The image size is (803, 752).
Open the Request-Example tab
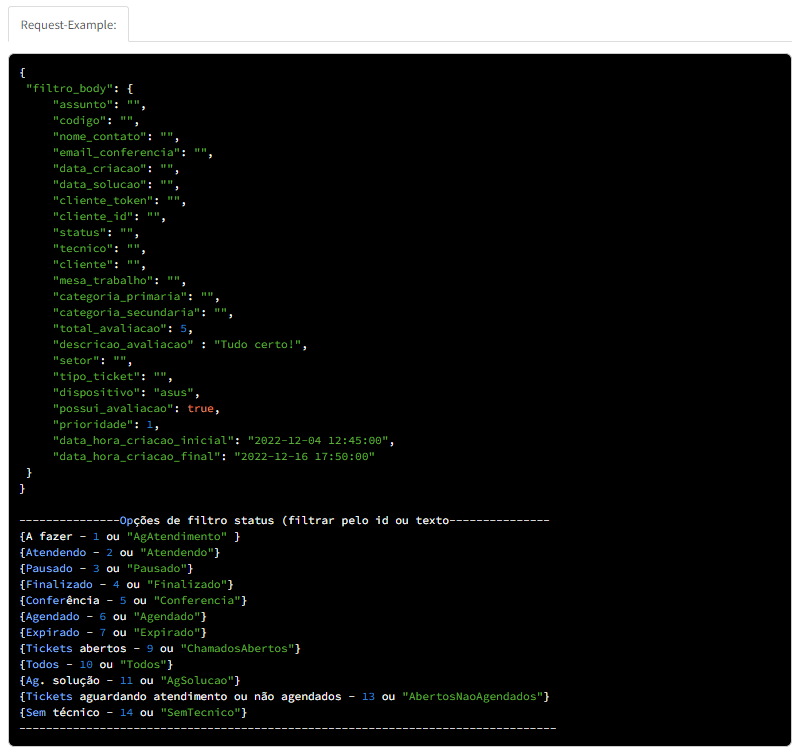[69, 25]
